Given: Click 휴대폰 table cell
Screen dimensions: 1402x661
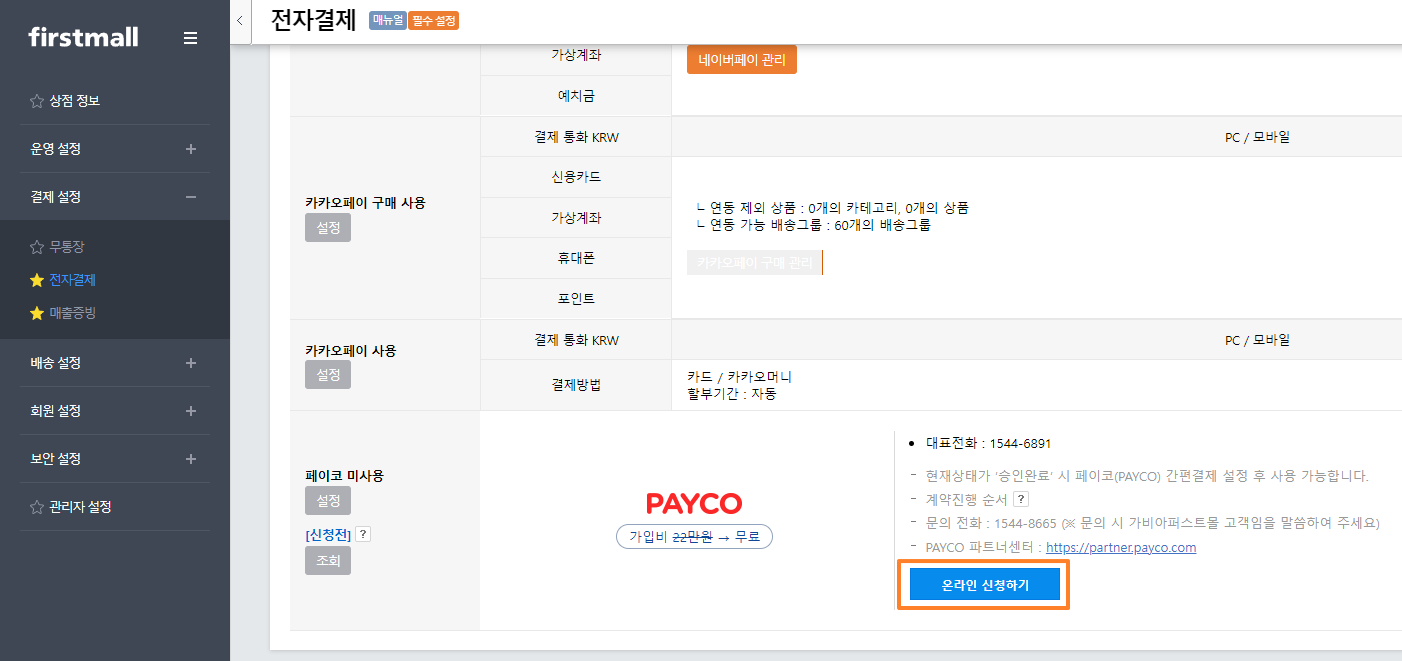Looking at the screenshot, I should click(576, 258).
